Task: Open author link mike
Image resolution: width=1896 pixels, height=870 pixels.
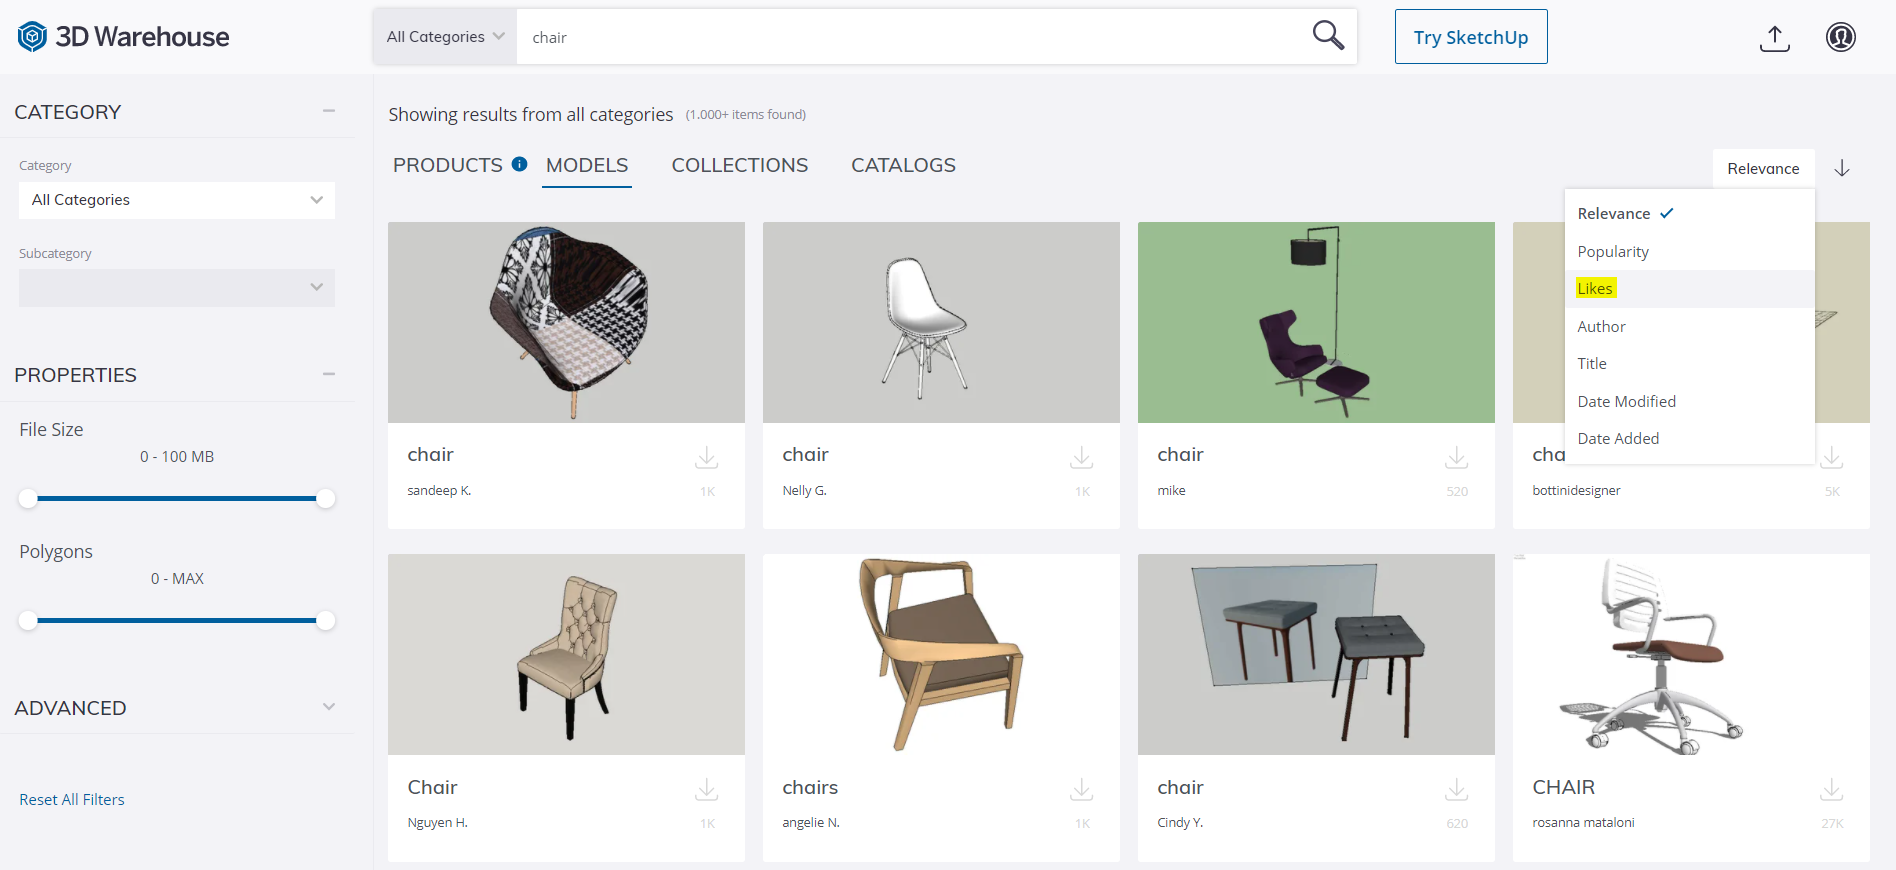Action: 1171,491
